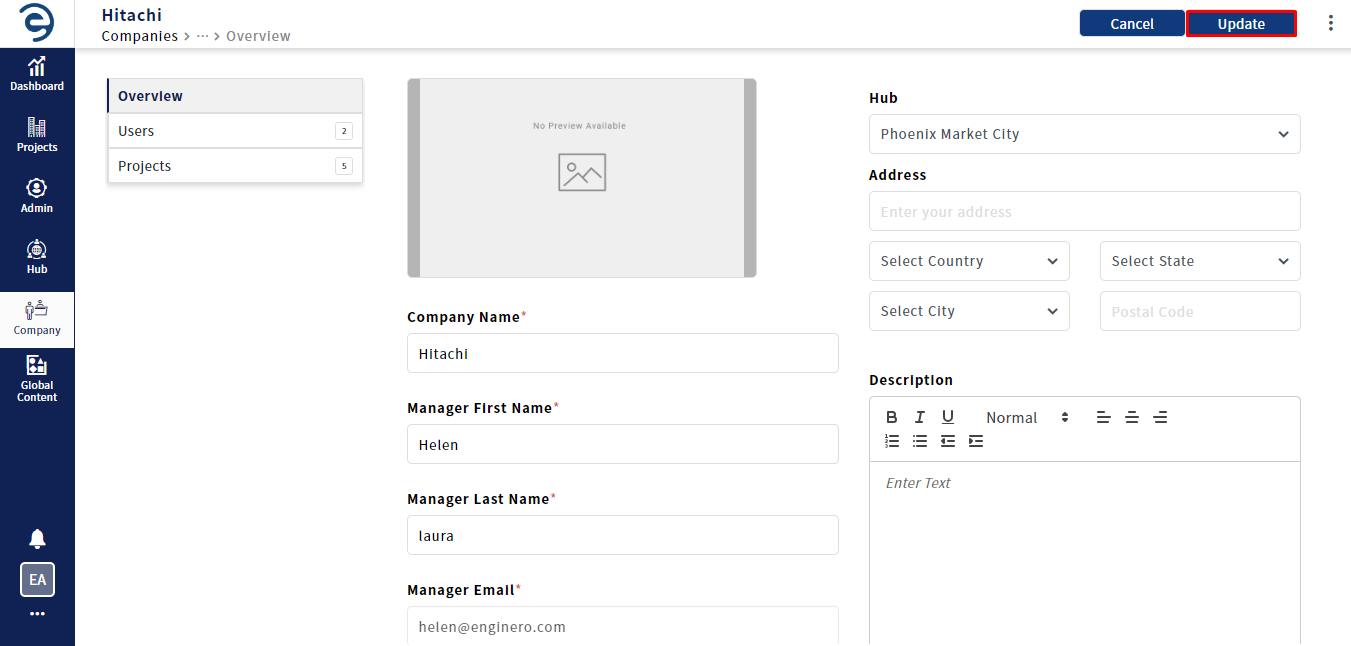The height and width of the screenshot is (646, 1351).
Task: Switch to the Users tab
Action: pos(235,131)
